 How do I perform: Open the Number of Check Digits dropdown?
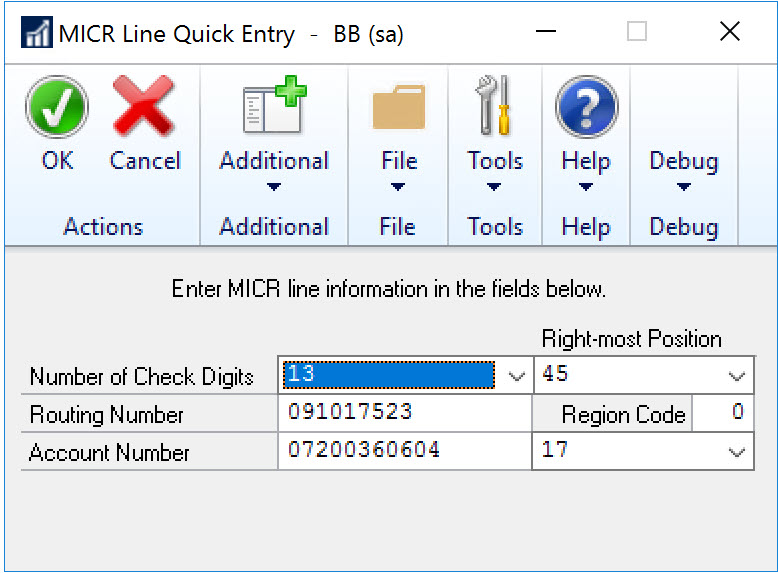point(517,376)
